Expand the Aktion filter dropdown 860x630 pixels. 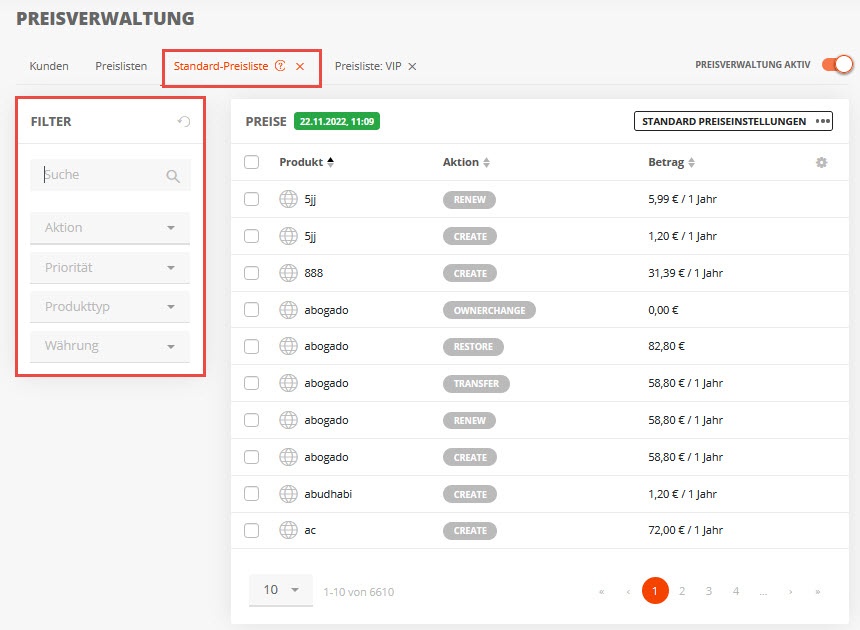(x=110, y=228)
